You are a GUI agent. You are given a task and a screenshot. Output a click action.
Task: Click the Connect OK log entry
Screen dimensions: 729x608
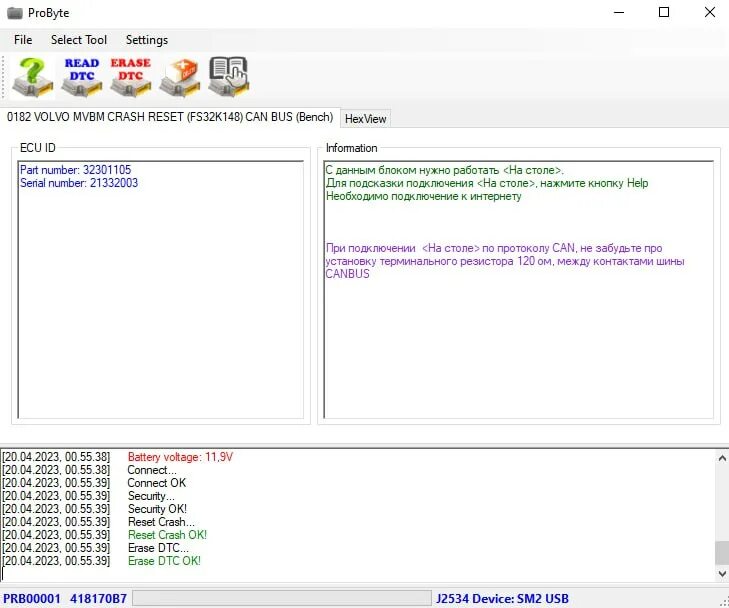pos(157,483)
